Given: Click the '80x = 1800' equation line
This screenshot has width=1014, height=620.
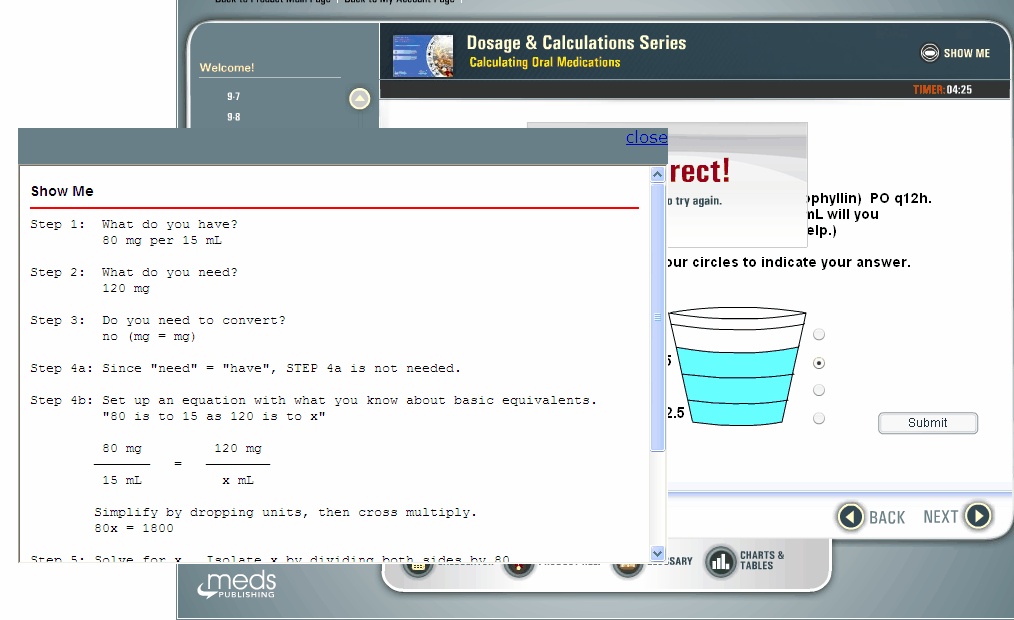Looking at the screenshot, I should pos(134,528).
